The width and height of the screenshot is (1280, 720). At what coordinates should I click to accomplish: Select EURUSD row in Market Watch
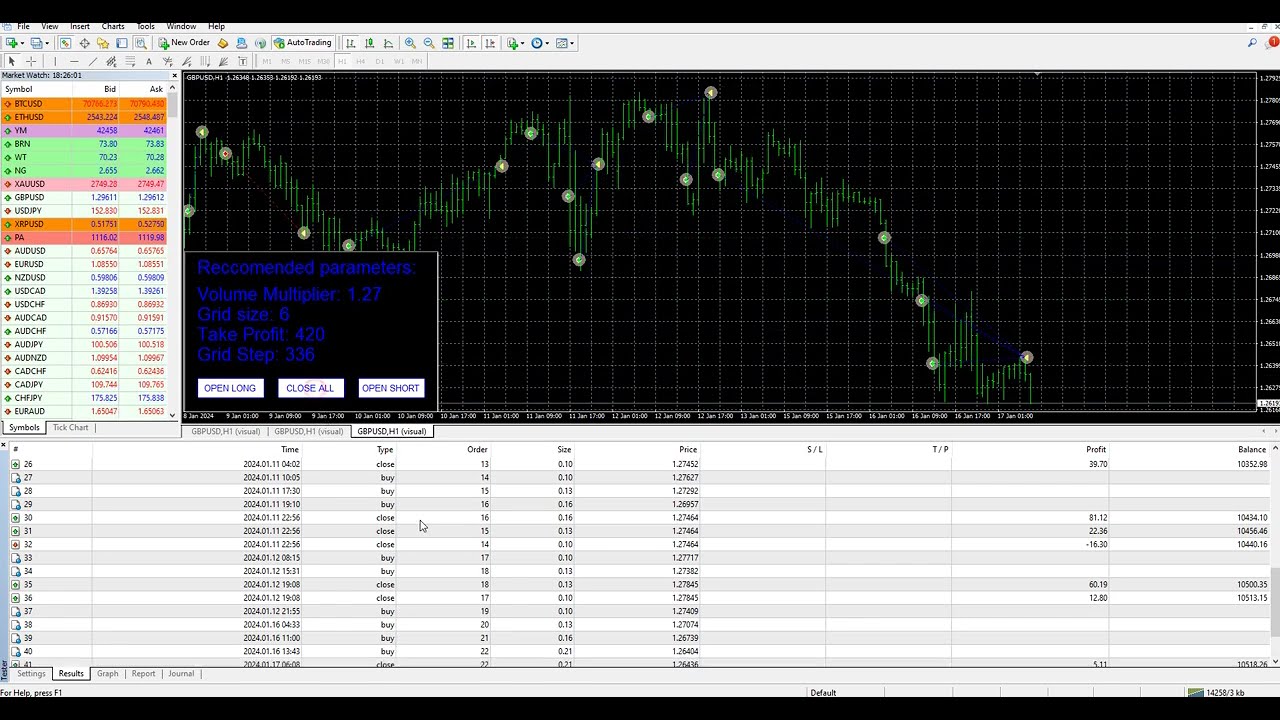click(85, 264)
